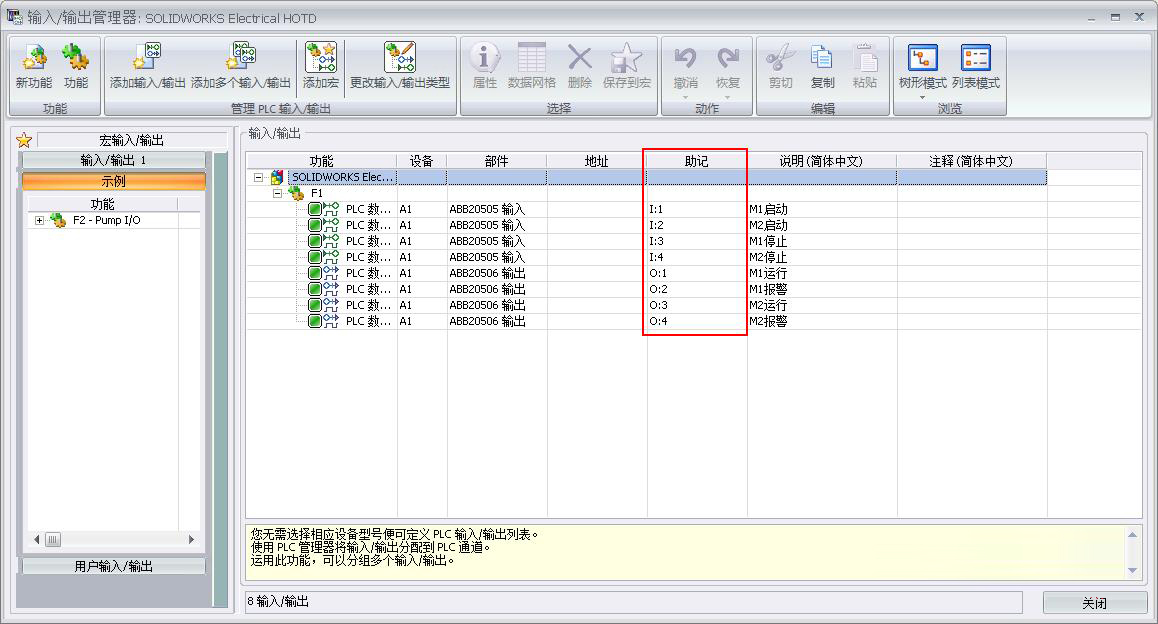
Task: Select the O:4 M2报警 output row
Action: 768,321
